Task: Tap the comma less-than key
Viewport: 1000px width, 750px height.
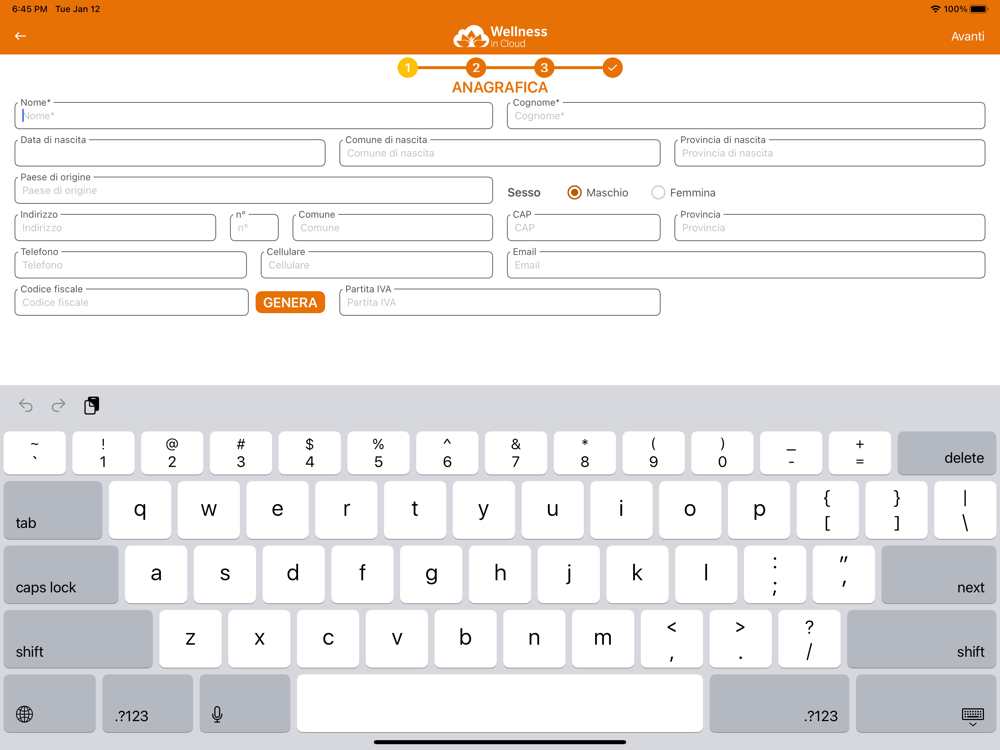Action: (672, 639)
